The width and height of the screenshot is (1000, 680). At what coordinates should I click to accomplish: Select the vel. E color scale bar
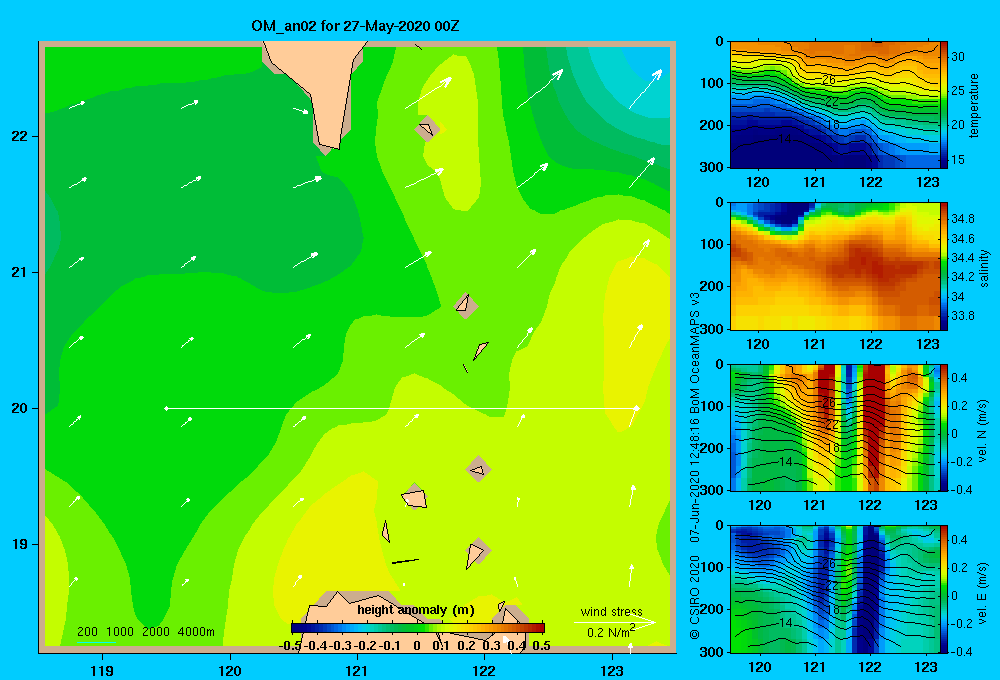point(944,589)
